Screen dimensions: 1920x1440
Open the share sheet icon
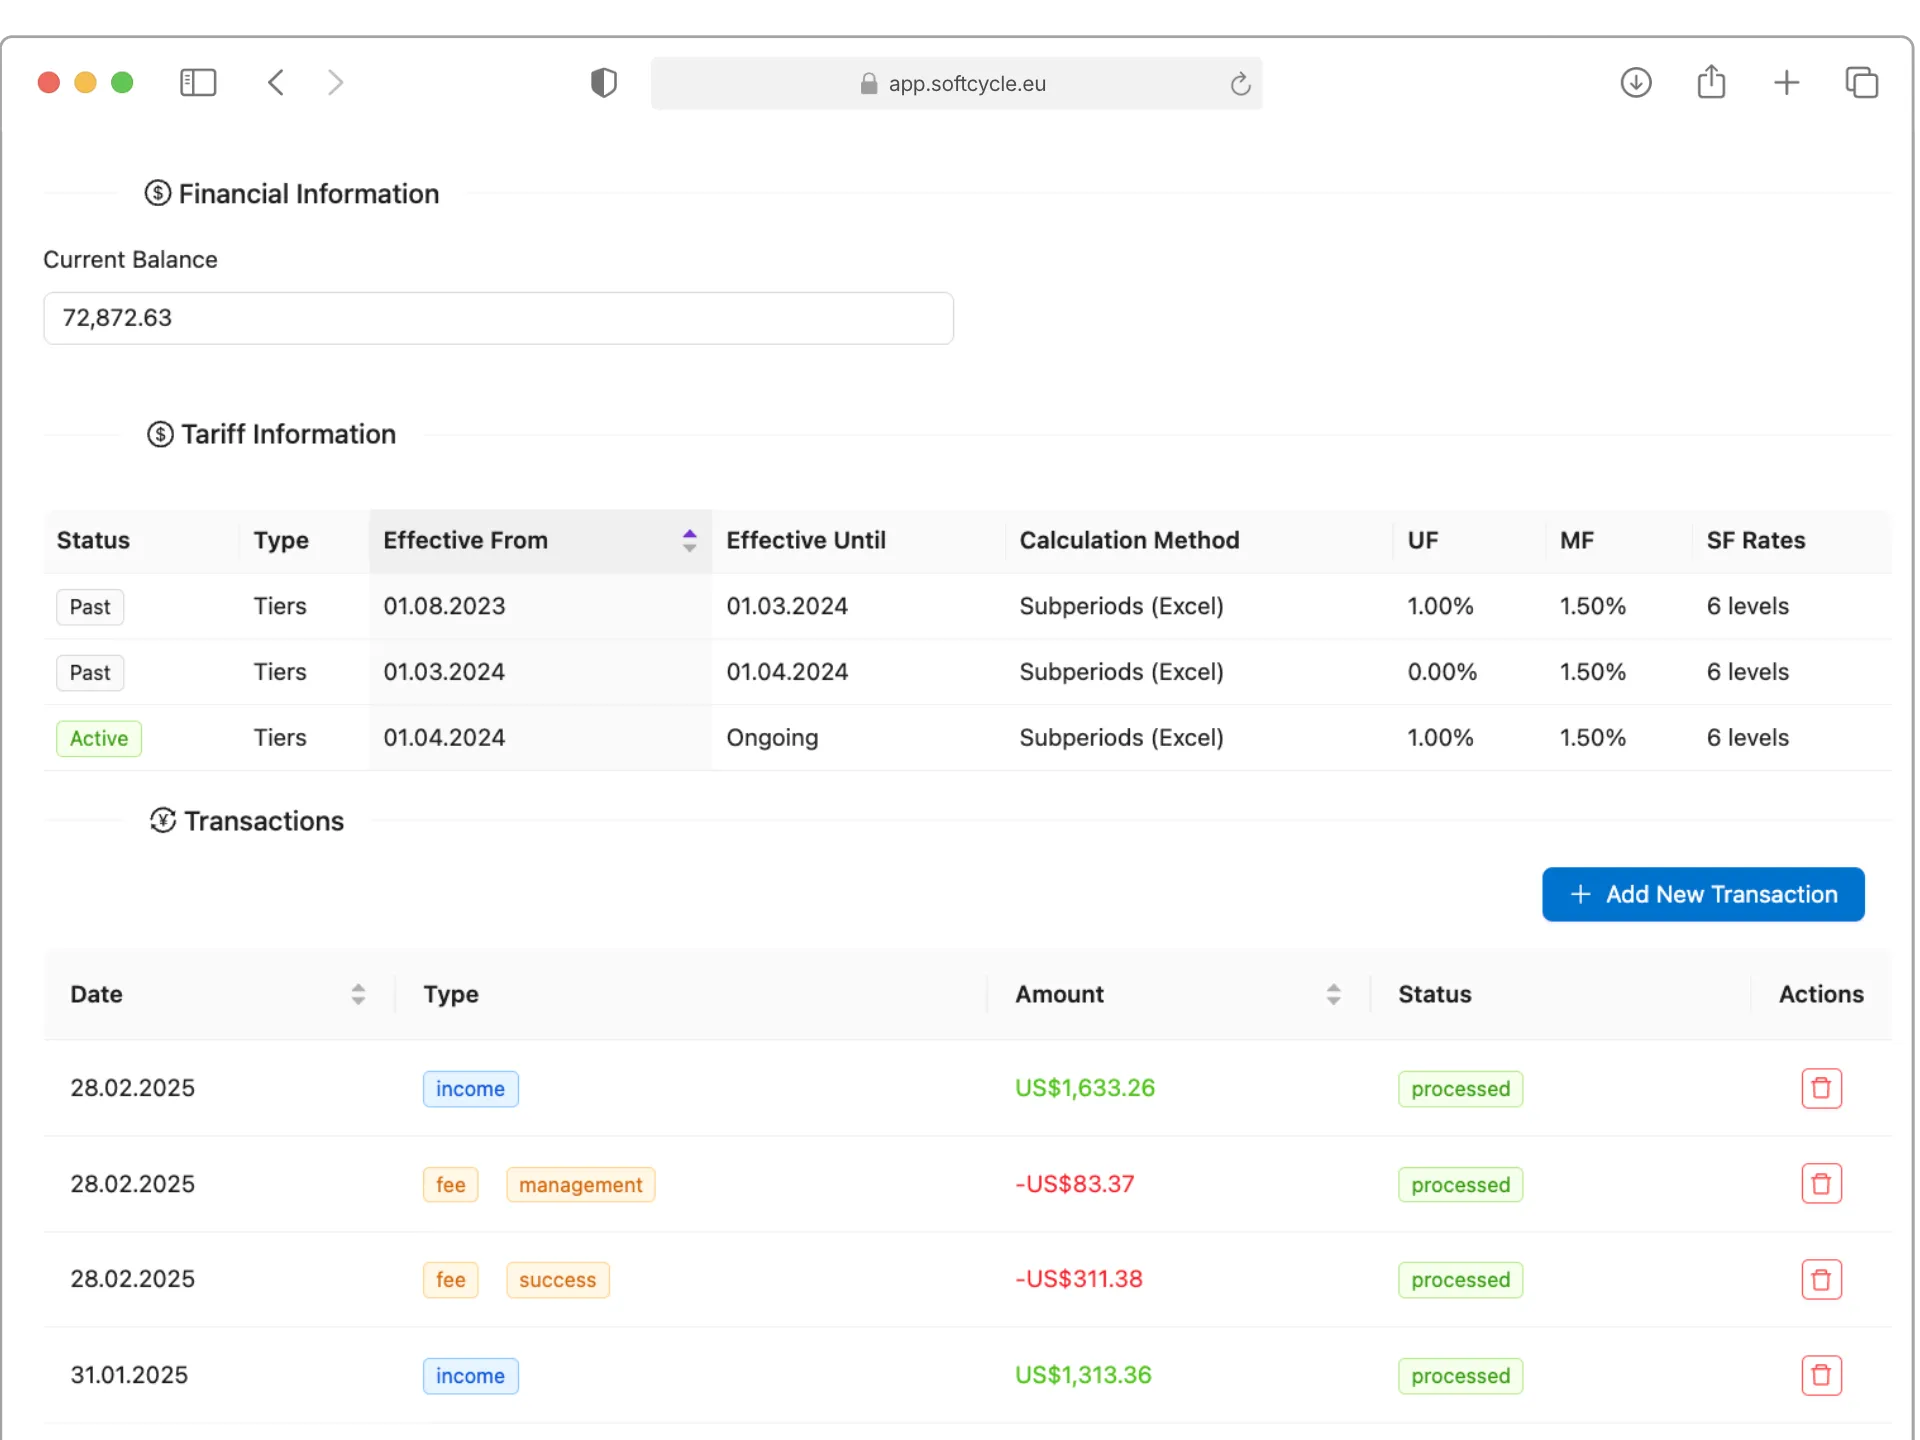click(x=1711, y=83)
